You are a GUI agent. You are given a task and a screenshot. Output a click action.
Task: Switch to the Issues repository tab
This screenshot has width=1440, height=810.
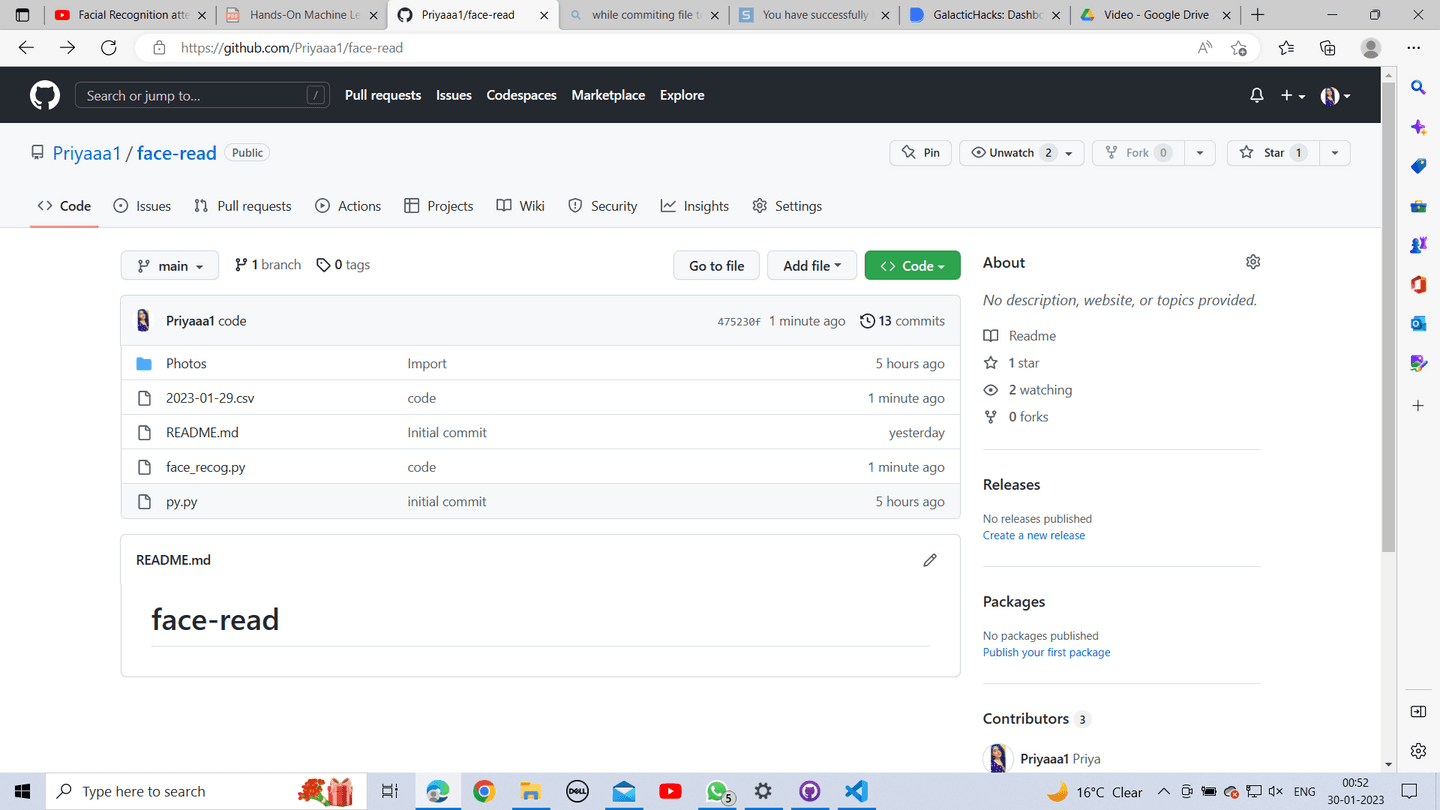(142, 206)
